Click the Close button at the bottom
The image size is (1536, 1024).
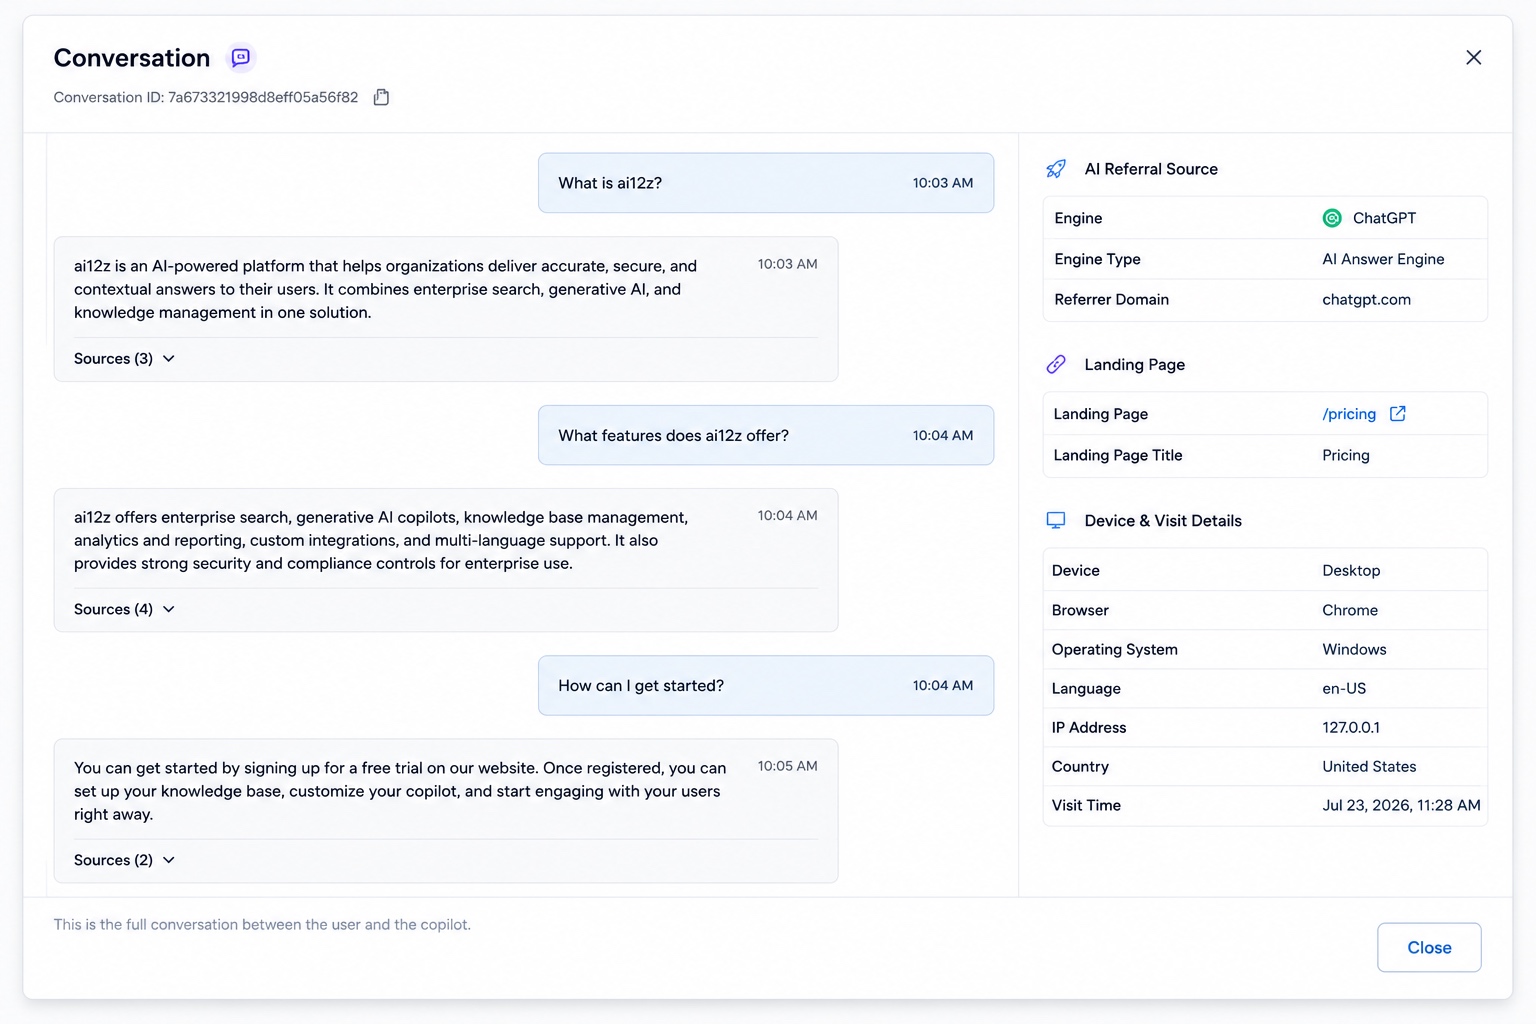tap(1429, 948)
